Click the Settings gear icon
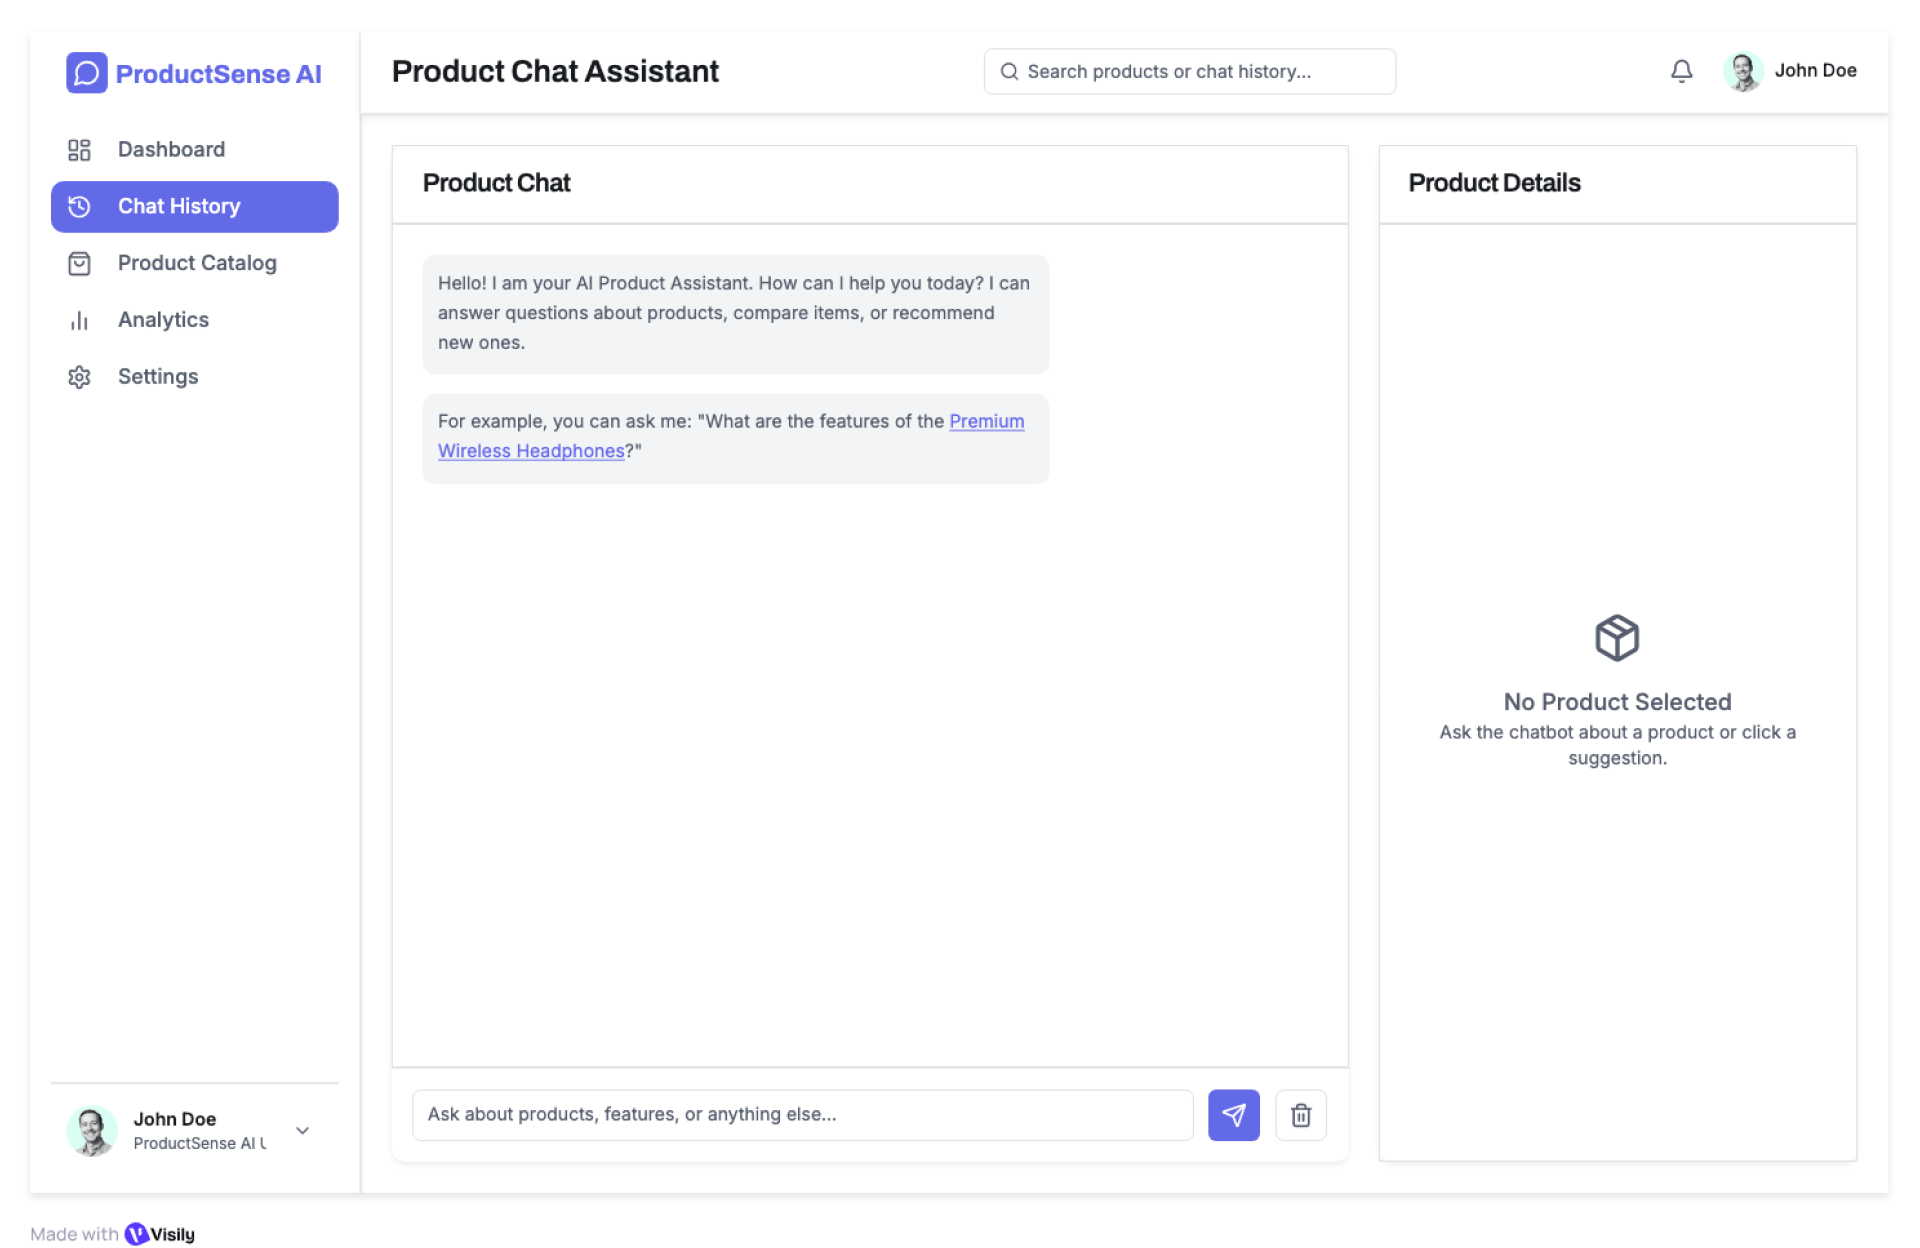 (79, 377)
